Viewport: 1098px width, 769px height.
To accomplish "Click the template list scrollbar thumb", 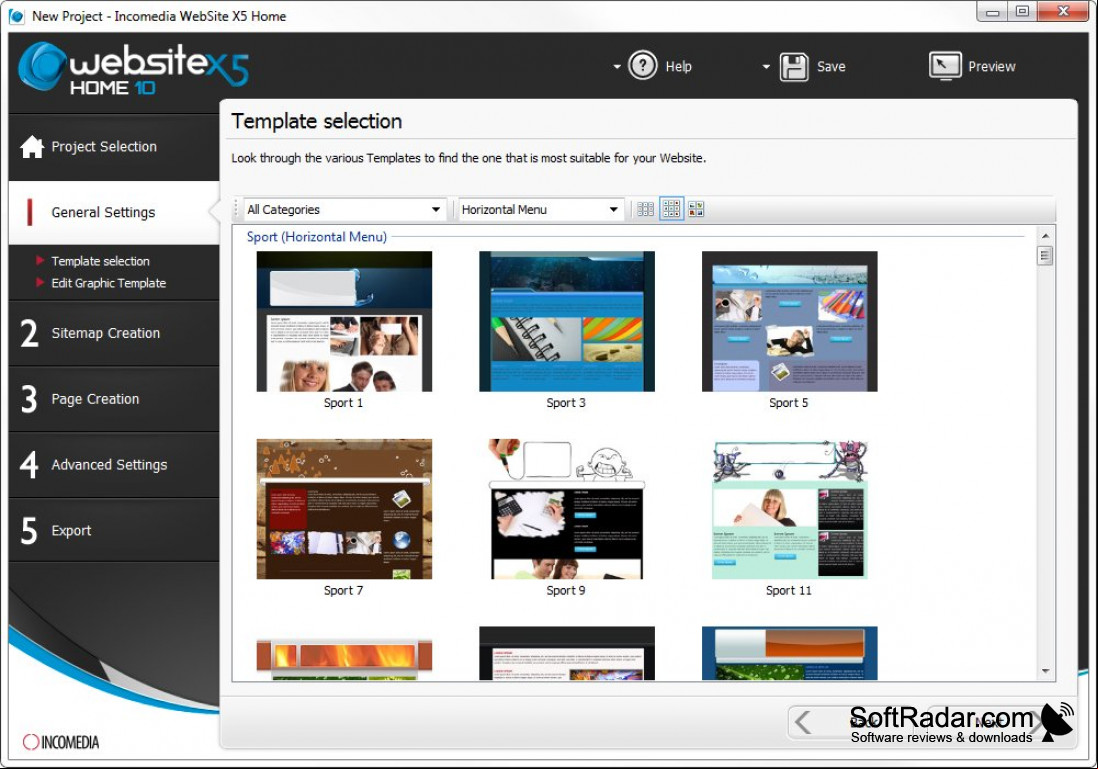I will 1045,256.
